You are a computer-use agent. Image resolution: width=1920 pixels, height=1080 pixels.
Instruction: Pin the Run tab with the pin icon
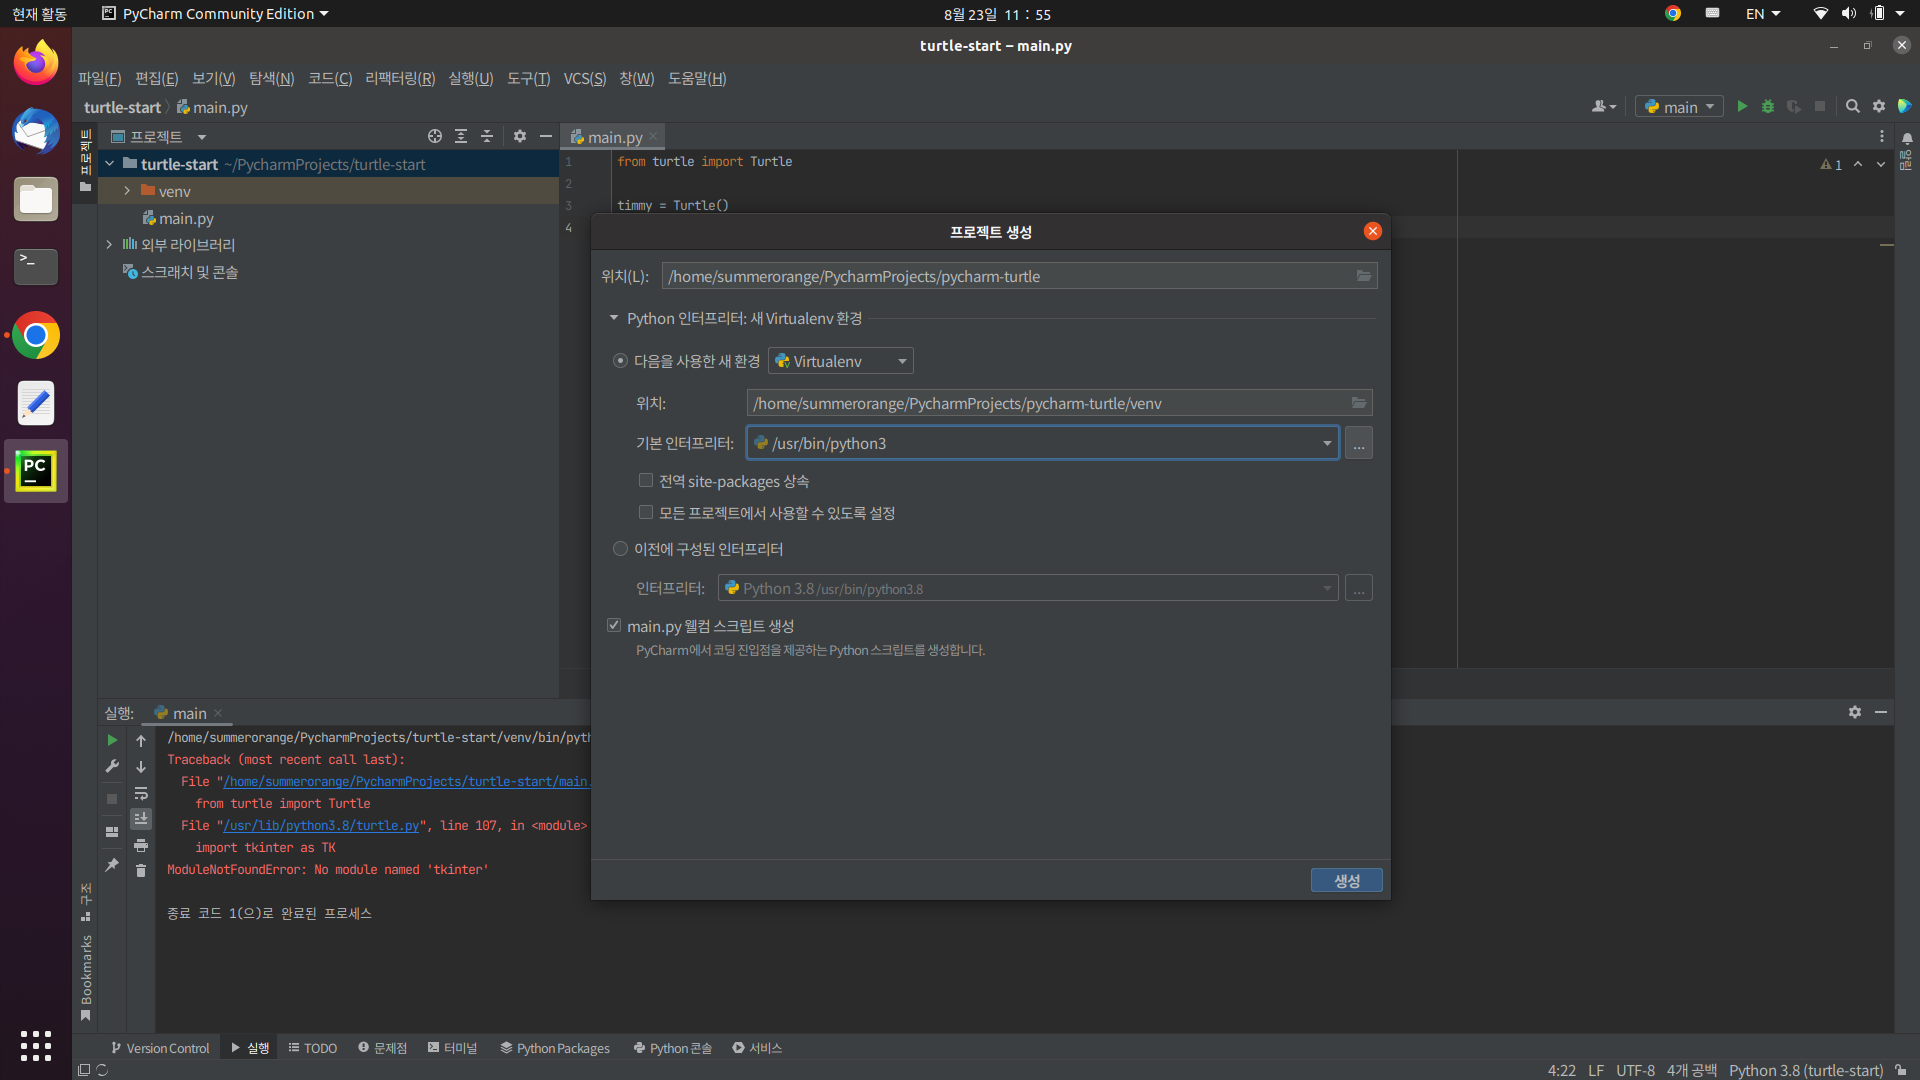click(112, 865)
